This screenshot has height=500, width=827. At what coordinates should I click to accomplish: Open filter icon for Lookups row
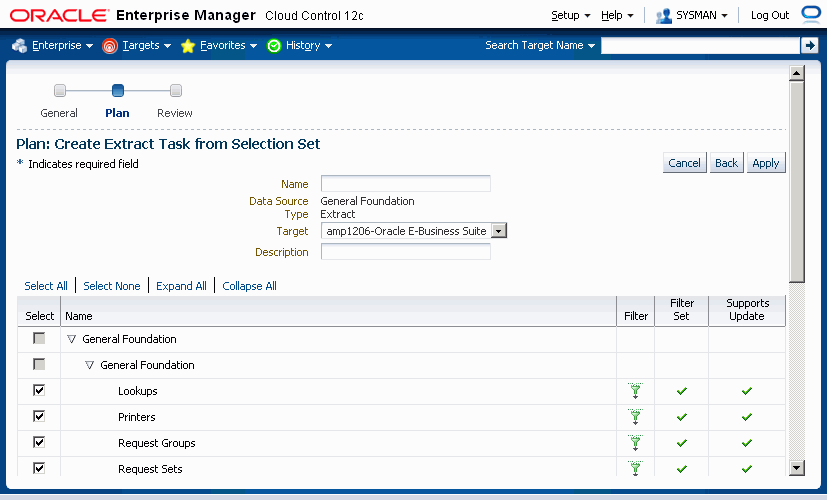coord(636,391)
